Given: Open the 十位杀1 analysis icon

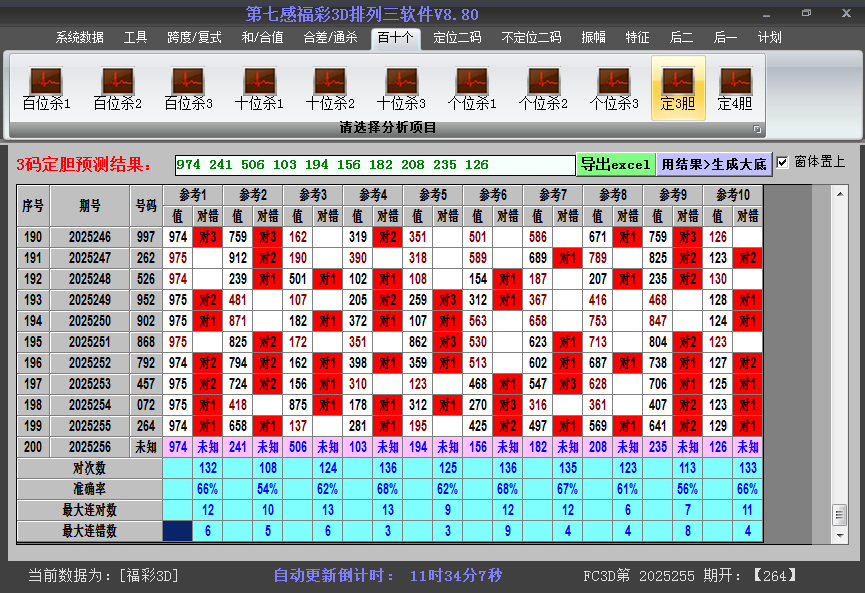Looking at the screenshot, I should pyautogui.click(x=259, y=88).
